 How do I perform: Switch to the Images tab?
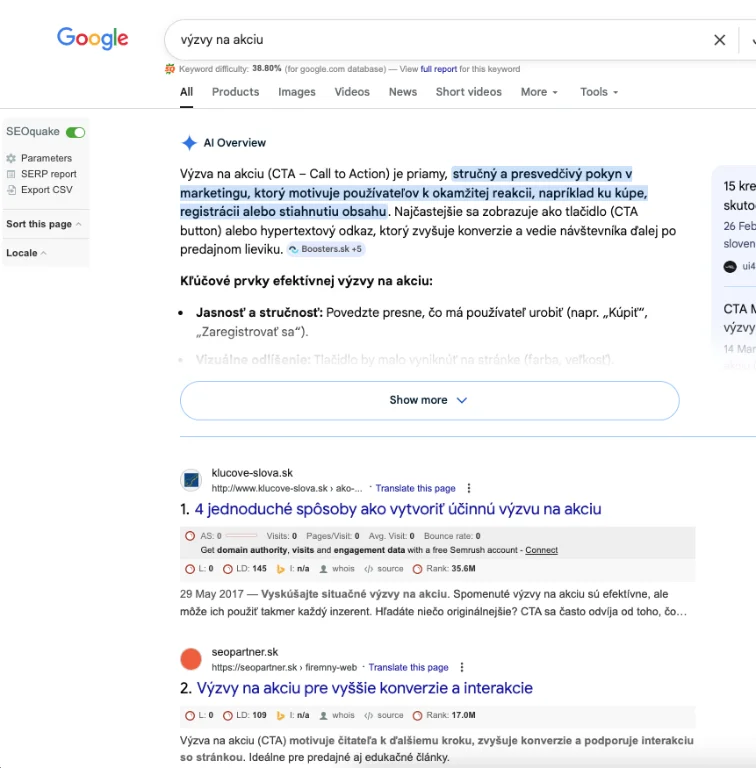point(296,92)
